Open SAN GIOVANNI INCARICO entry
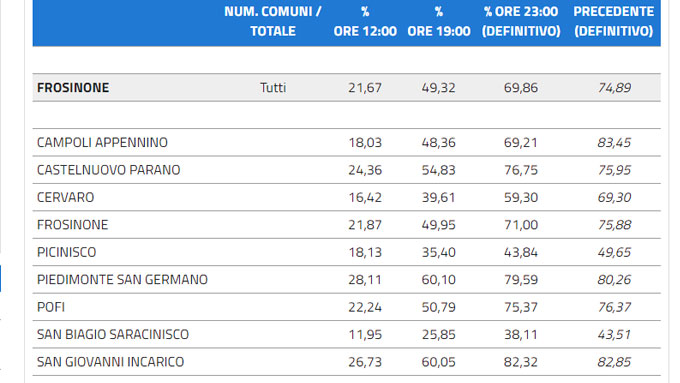Screen dimensions: 680x383 111,362
